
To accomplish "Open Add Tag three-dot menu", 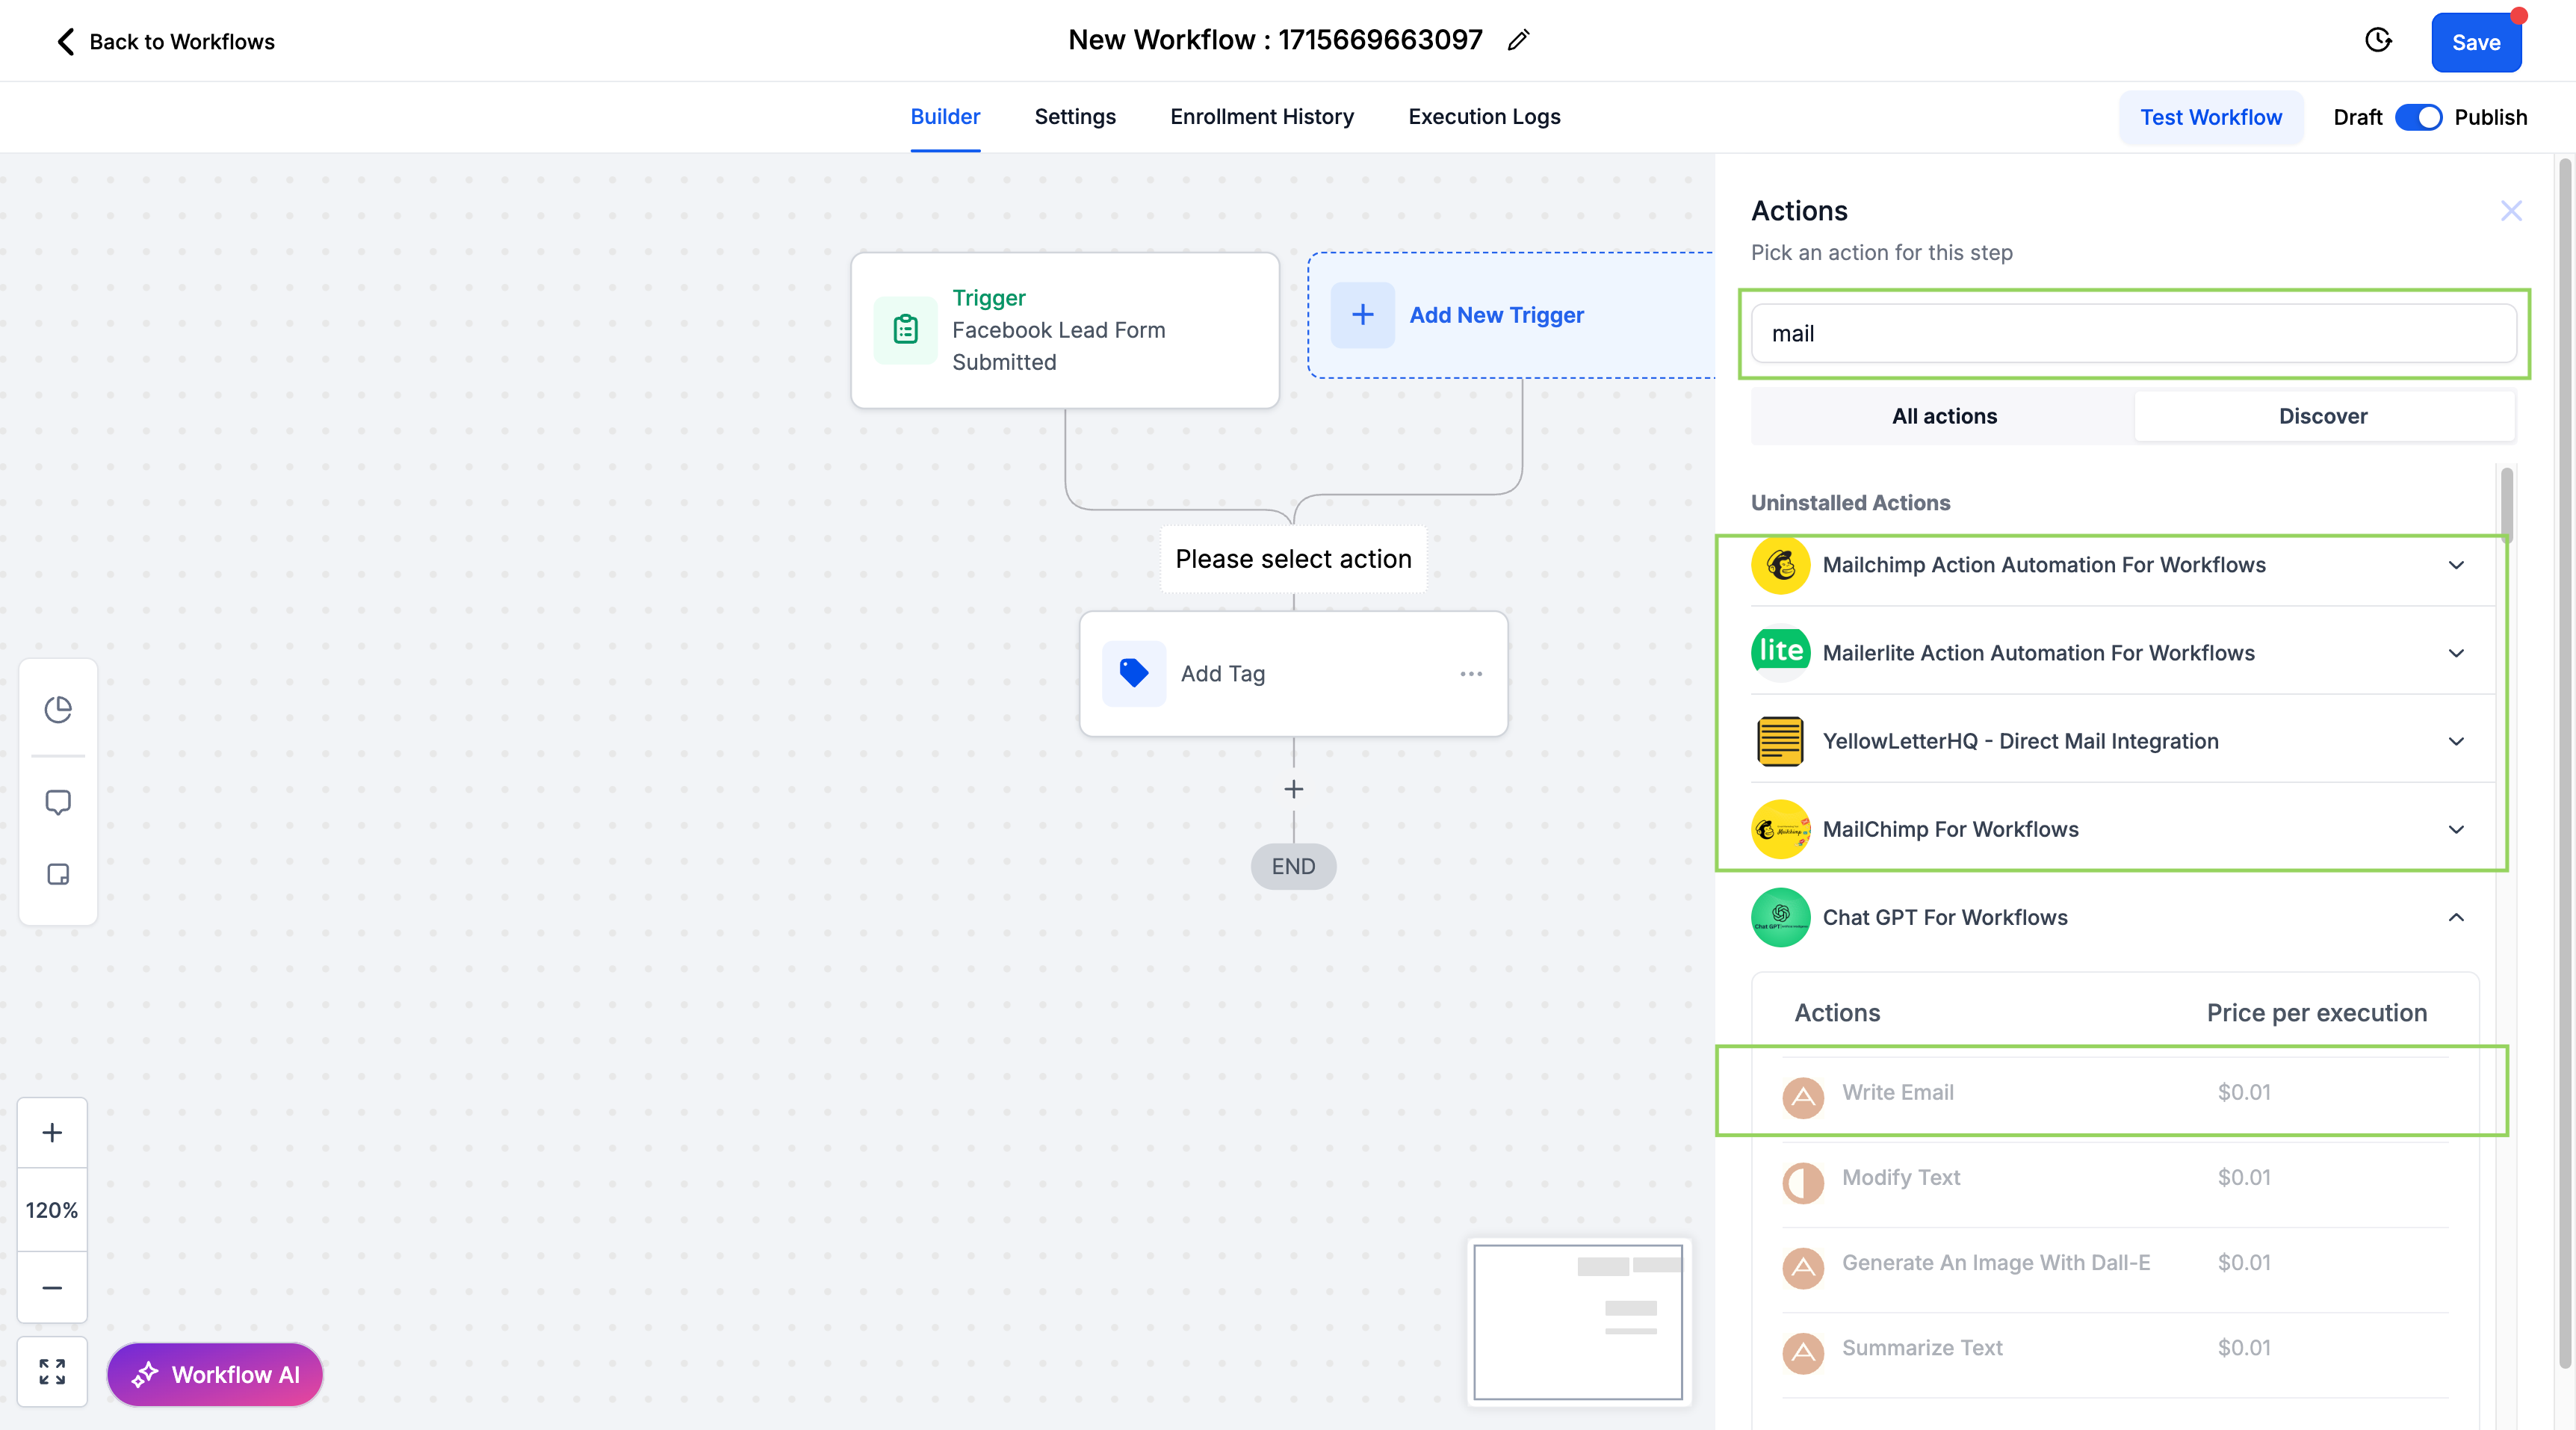I will click(x=1470, y=674).
